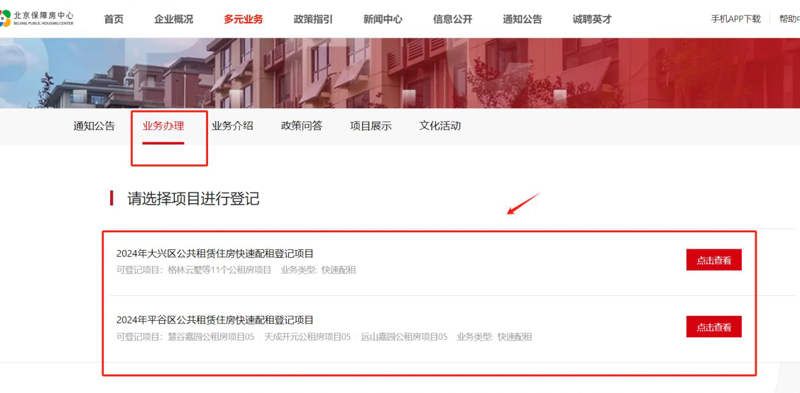Viewport: 800px width, 393px height.
Task: Switch to the 业务介绍 tab
Action: pyautogui.click(x=232, y=126)
